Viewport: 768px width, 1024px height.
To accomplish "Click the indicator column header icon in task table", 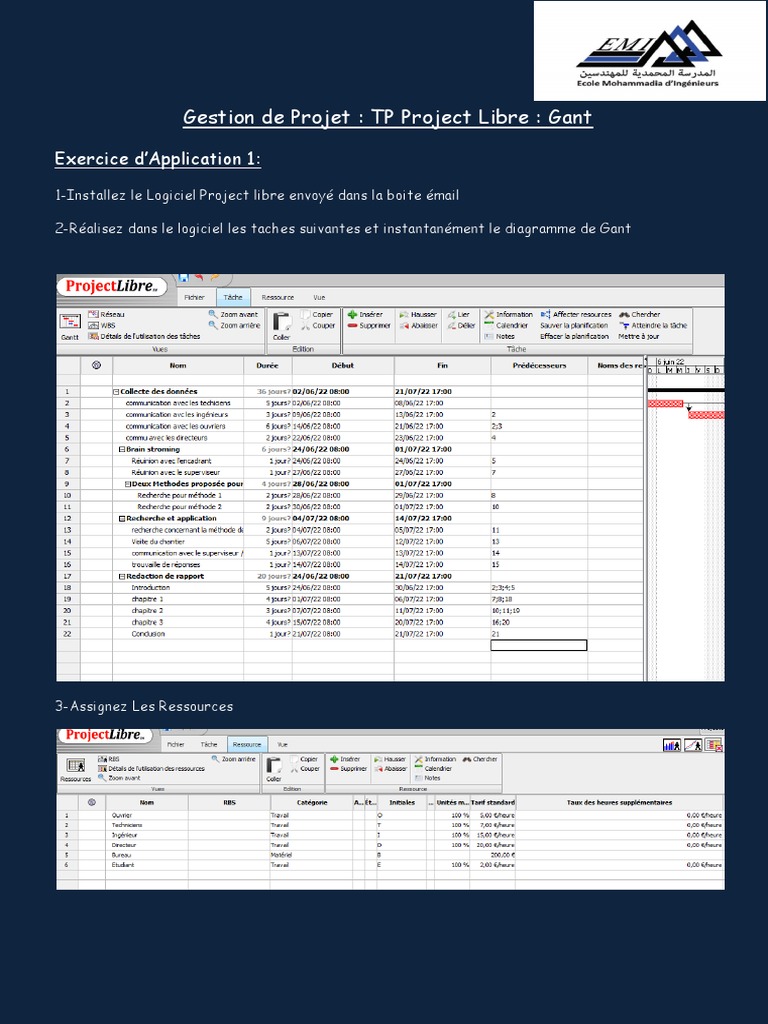I will (x=97, y=365).
